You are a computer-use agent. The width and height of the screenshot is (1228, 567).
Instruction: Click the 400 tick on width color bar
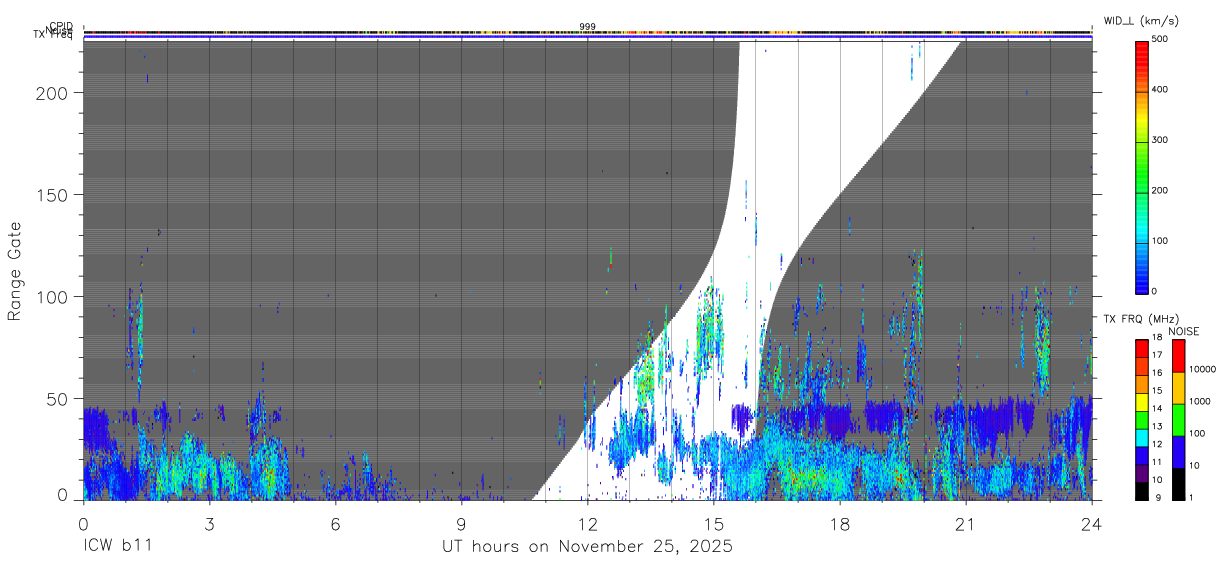pos(1161,90)
